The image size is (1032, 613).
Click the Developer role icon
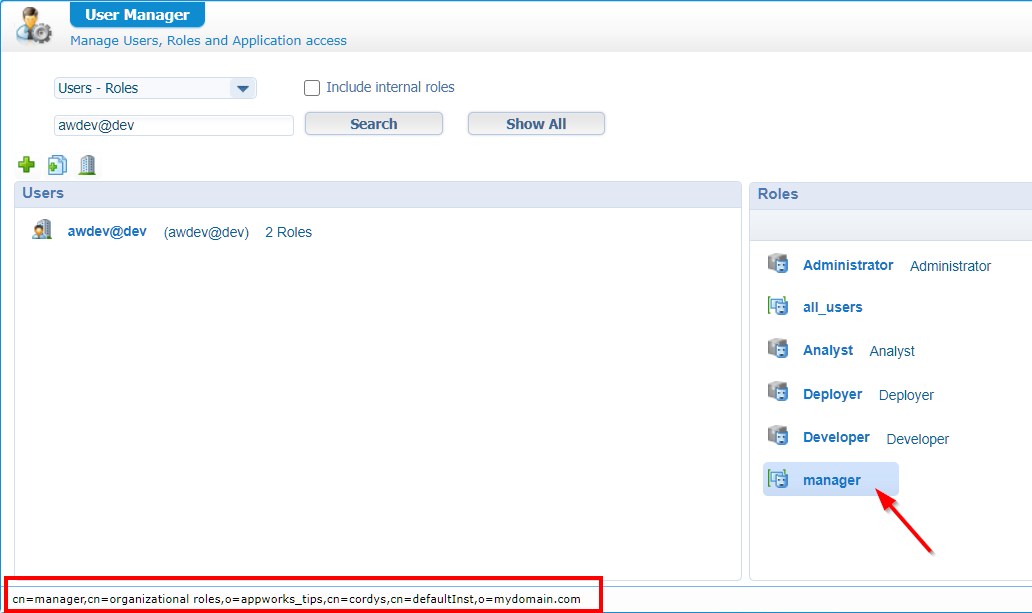(777, 436)
